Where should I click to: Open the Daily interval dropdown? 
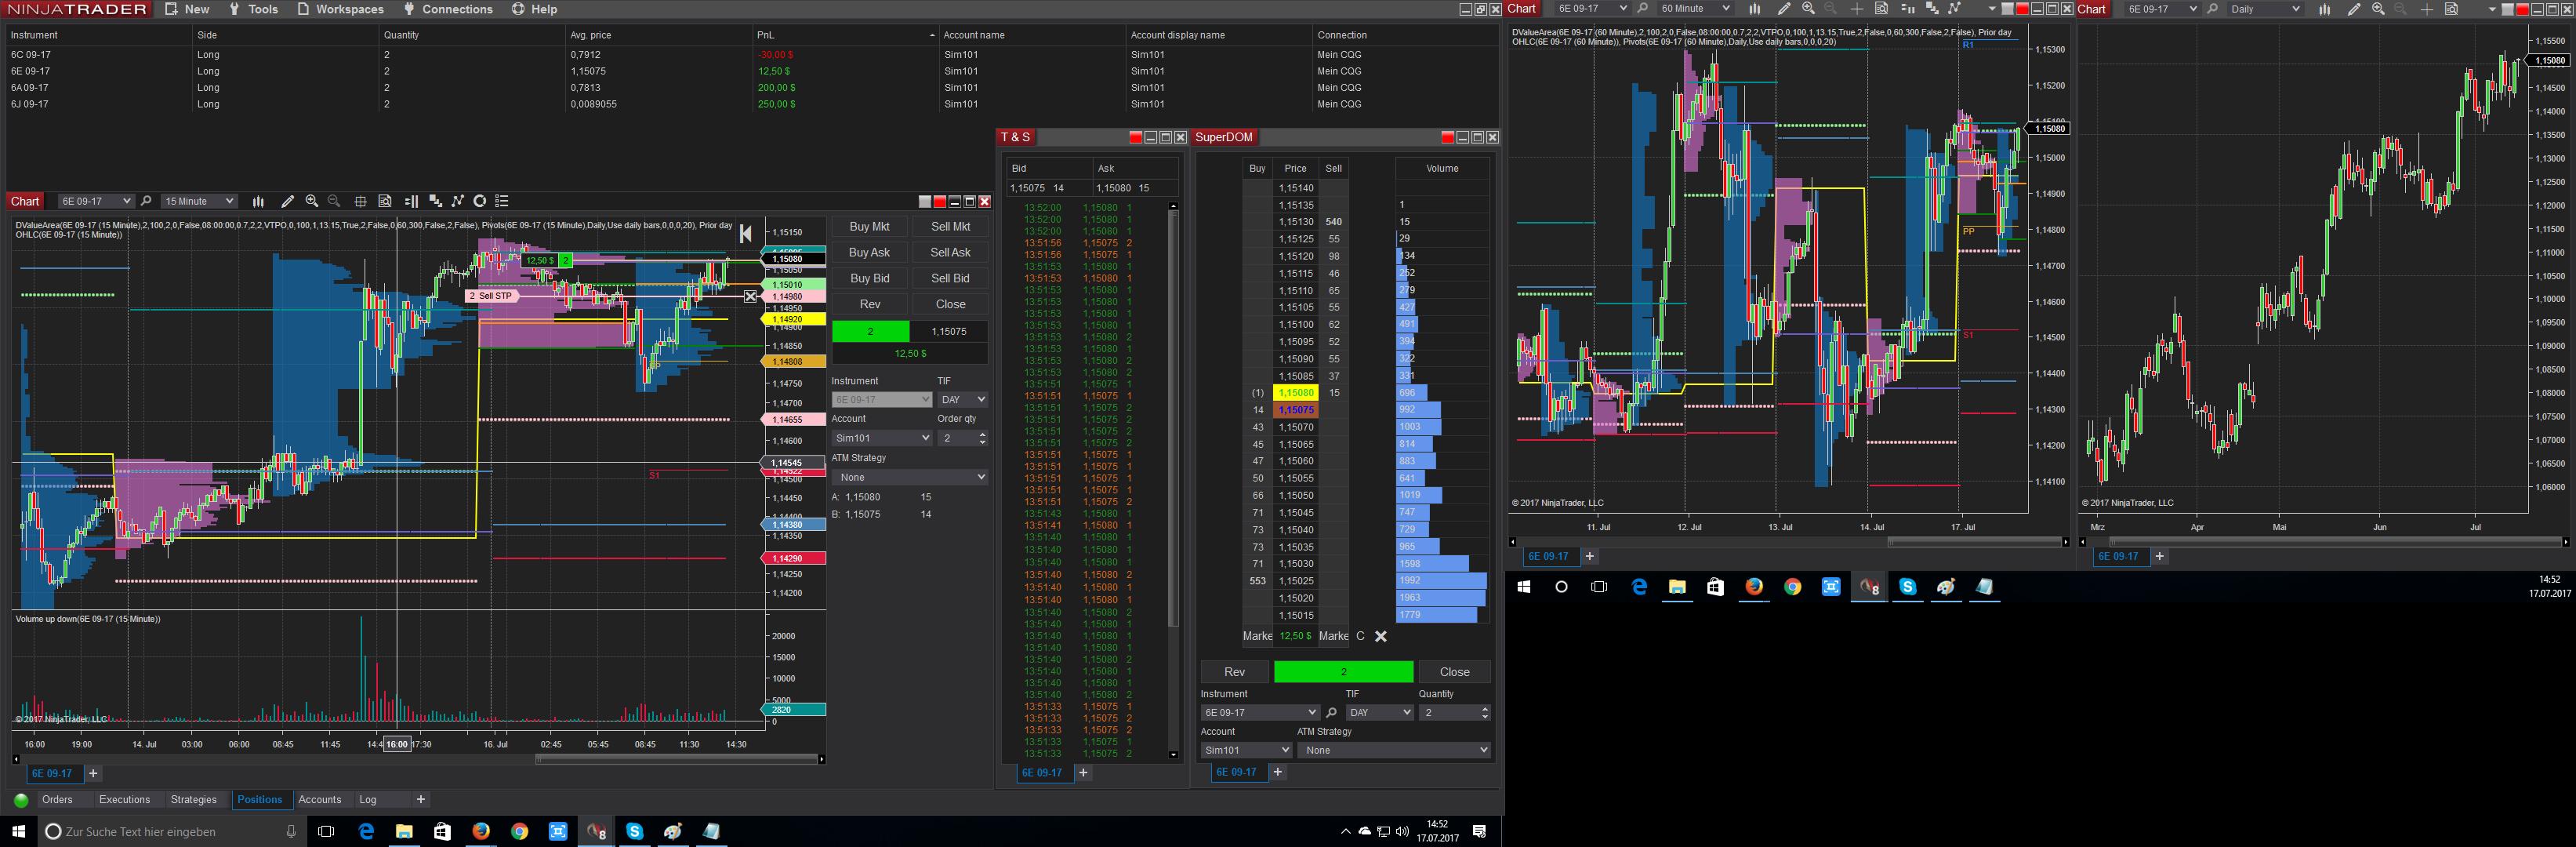pos(2265,9)
